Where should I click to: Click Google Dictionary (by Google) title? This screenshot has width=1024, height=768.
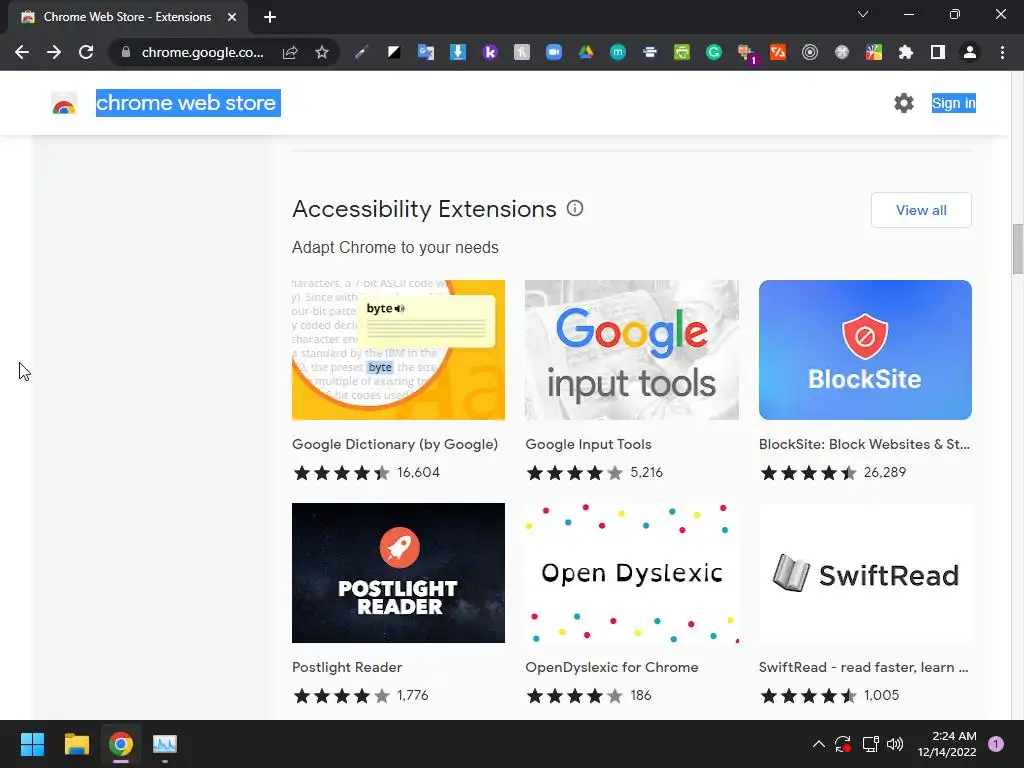click(394, 444)
